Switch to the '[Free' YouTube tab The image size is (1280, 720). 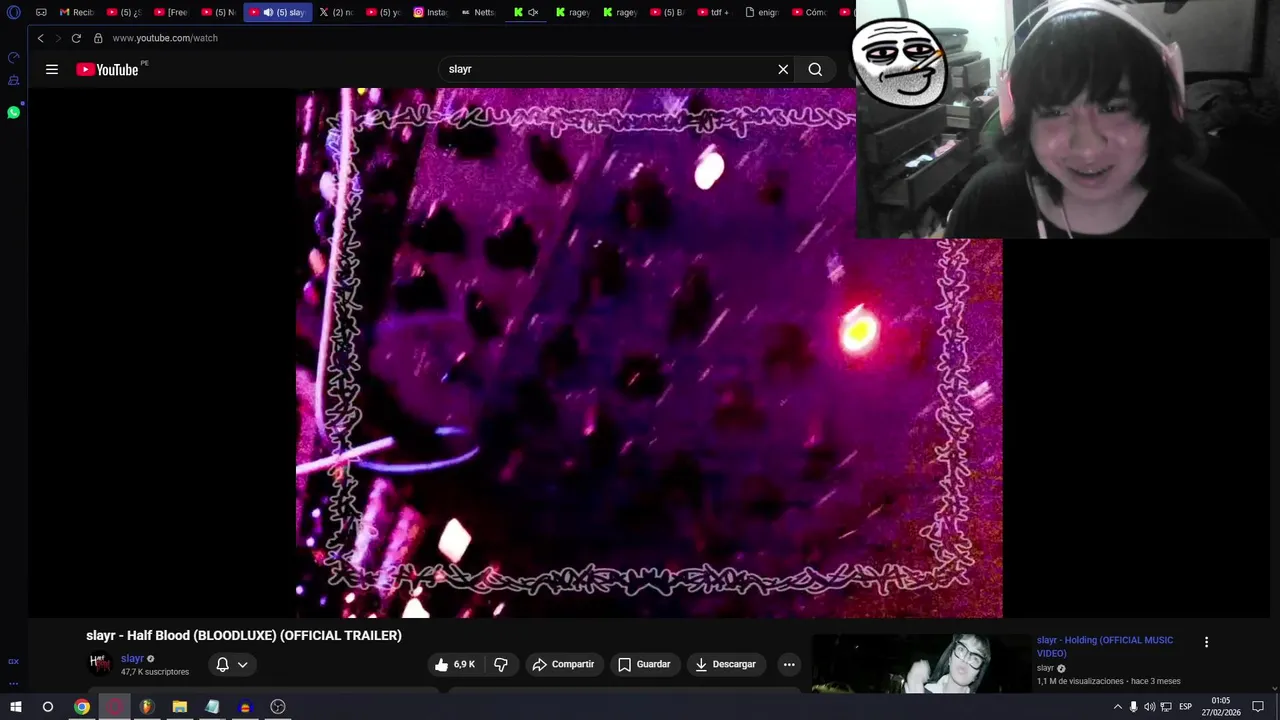(x=171, y=12)
